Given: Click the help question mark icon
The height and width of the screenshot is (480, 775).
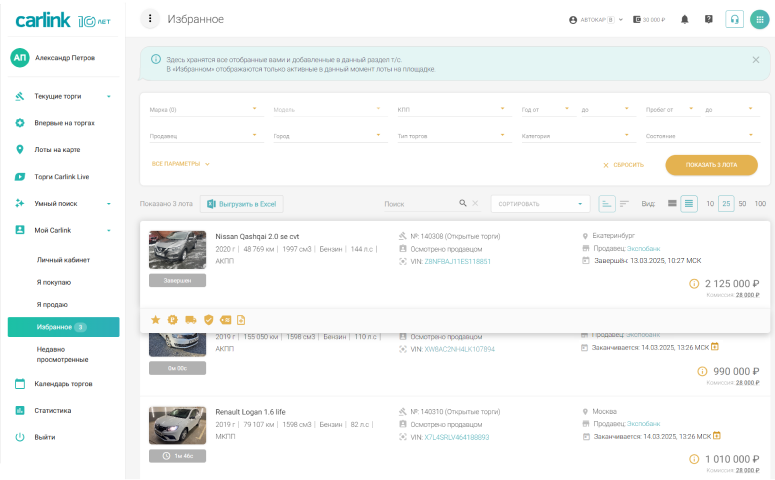Looking at the screenshot, I should click(x=709, y=19).
